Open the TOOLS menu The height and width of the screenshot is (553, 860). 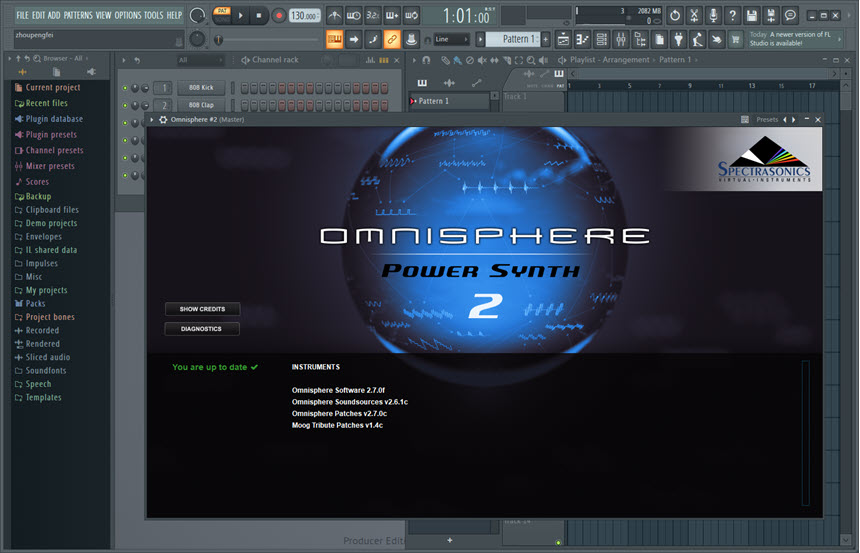pos(154,15)
